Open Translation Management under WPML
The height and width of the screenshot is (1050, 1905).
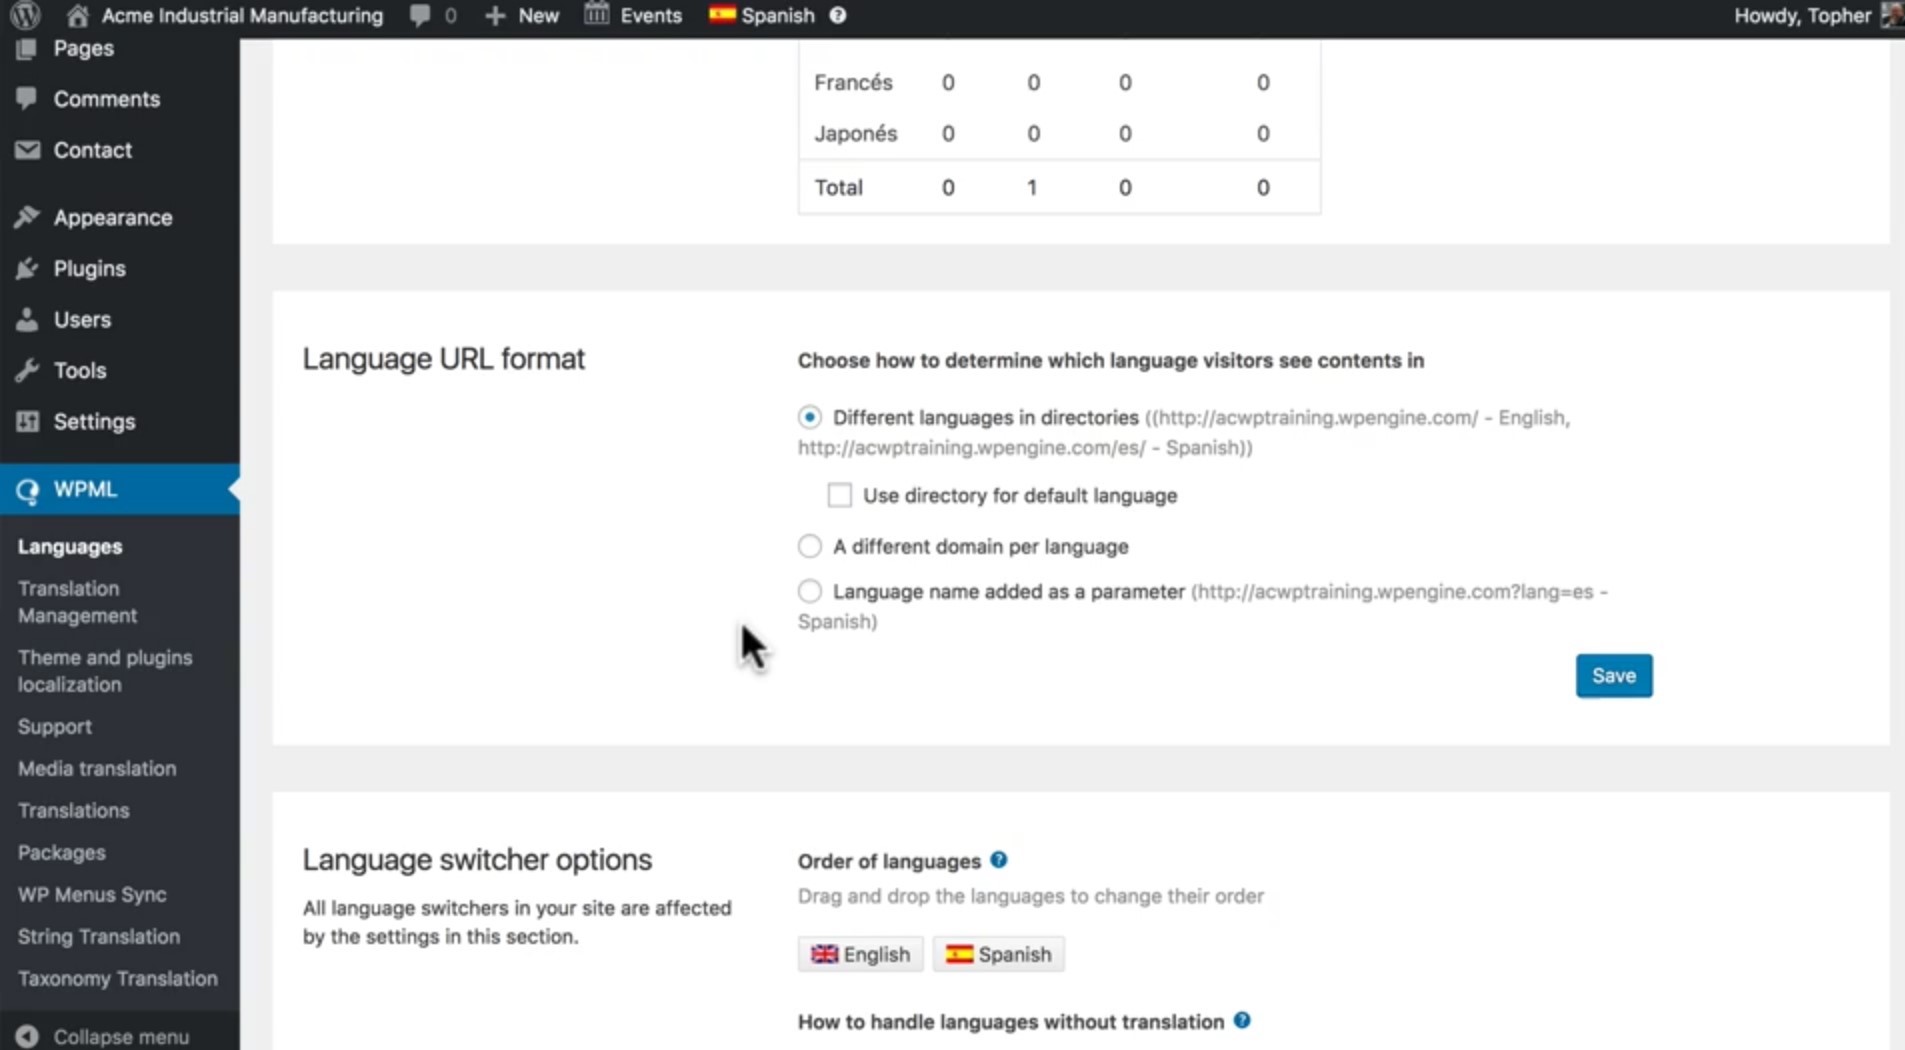point(76,601)
